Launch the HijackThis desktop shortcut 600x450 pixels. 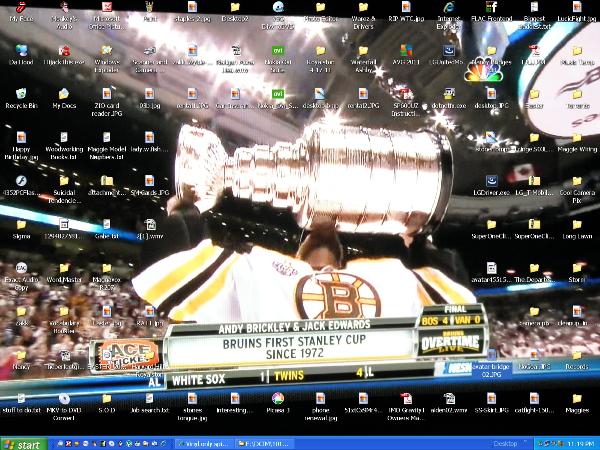click(x=64, y=51)
